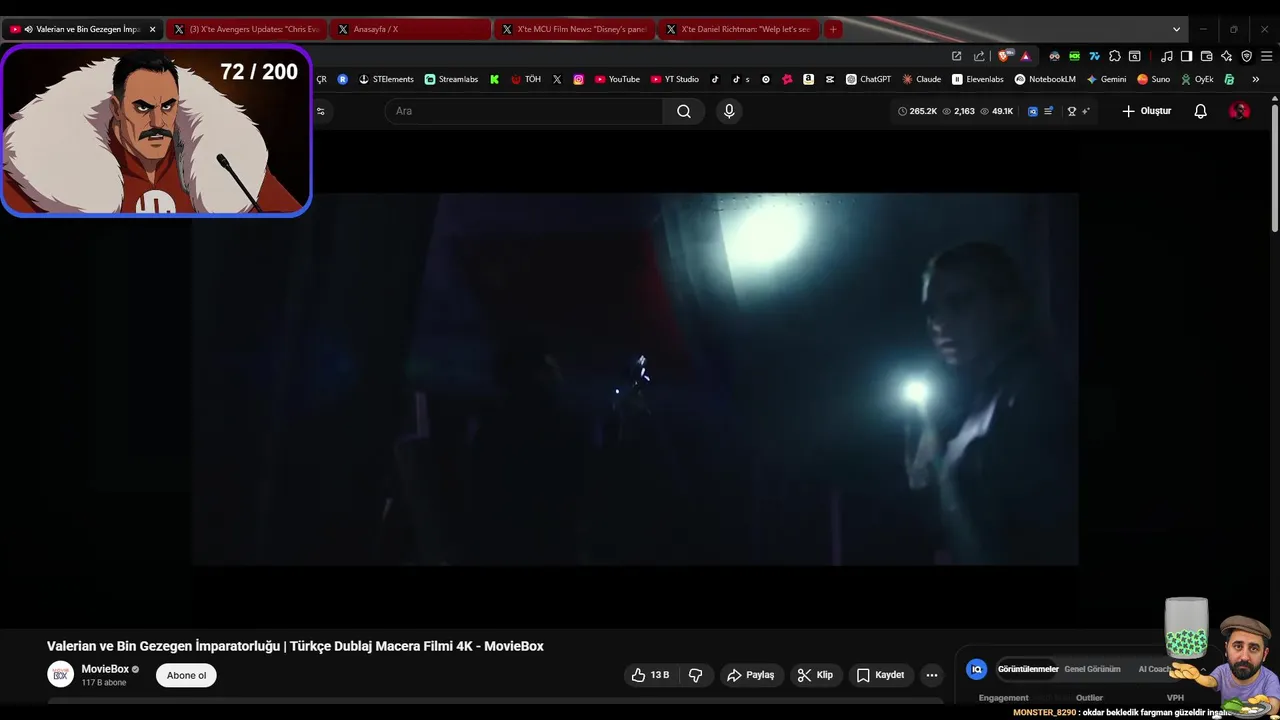1280x720 pixels.
Task: Open the X bookmark icon in bookmarks bar
Action: click(x=557, y=79)
